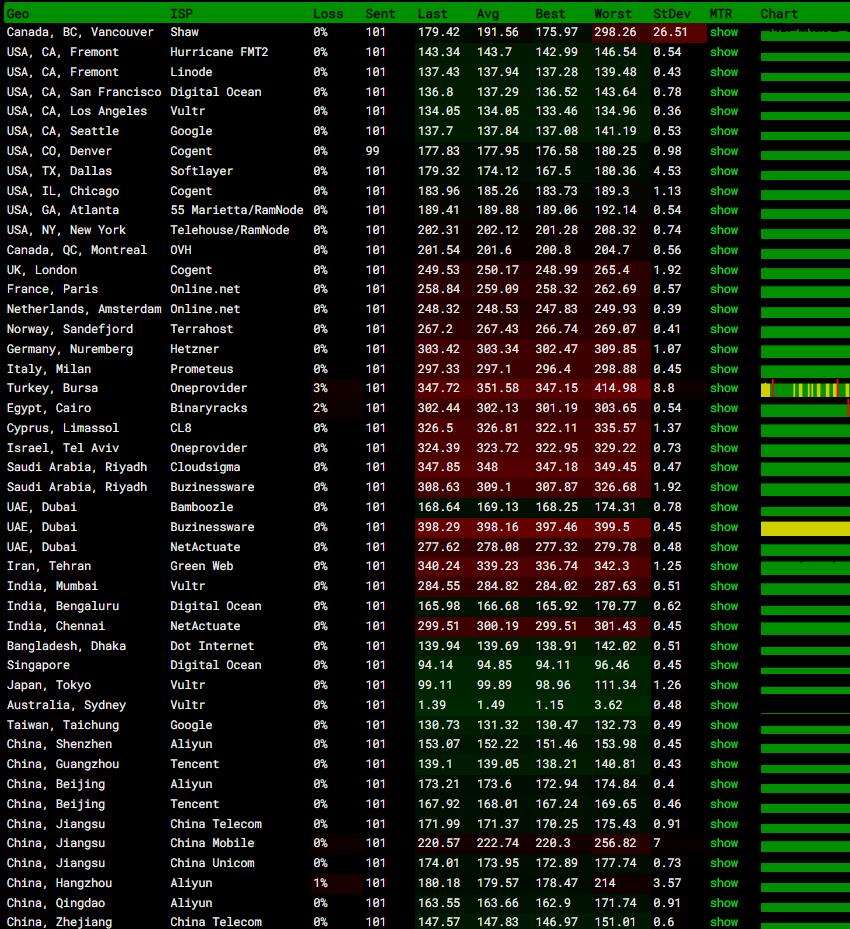Show MTR for Japan, Tokyo

coord(724,685)
